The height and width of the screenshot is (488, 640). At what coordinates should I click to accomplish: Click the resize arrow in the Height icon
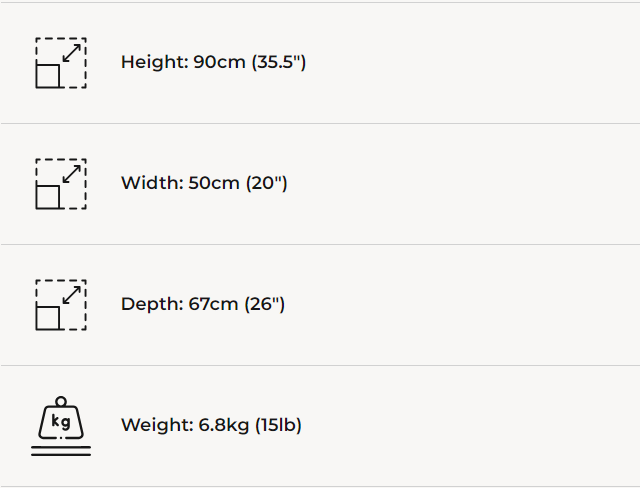72,51
